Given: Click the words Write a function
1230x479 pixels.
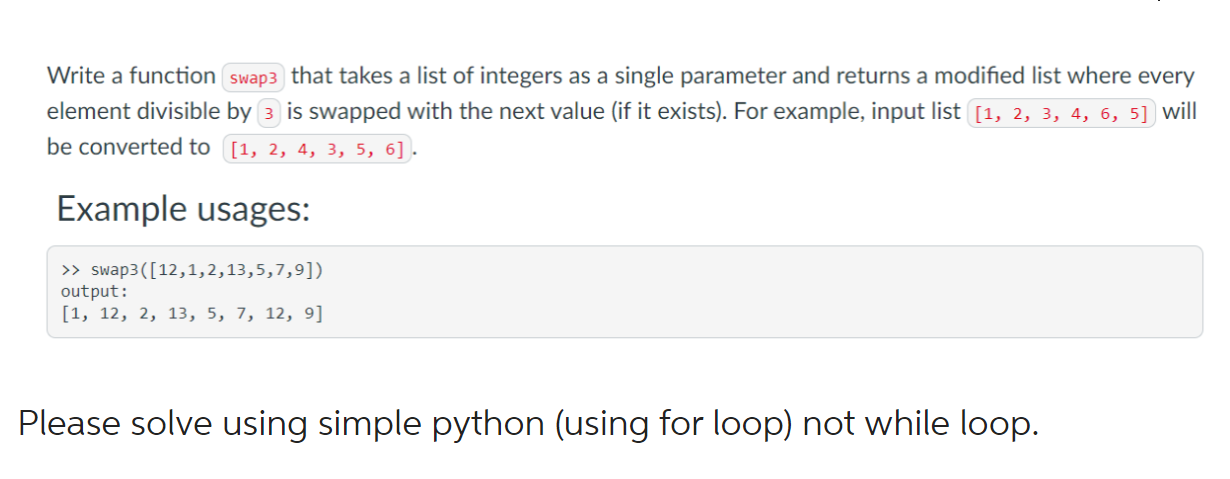Looking at the screenshot, I should [x=131, y=76].
